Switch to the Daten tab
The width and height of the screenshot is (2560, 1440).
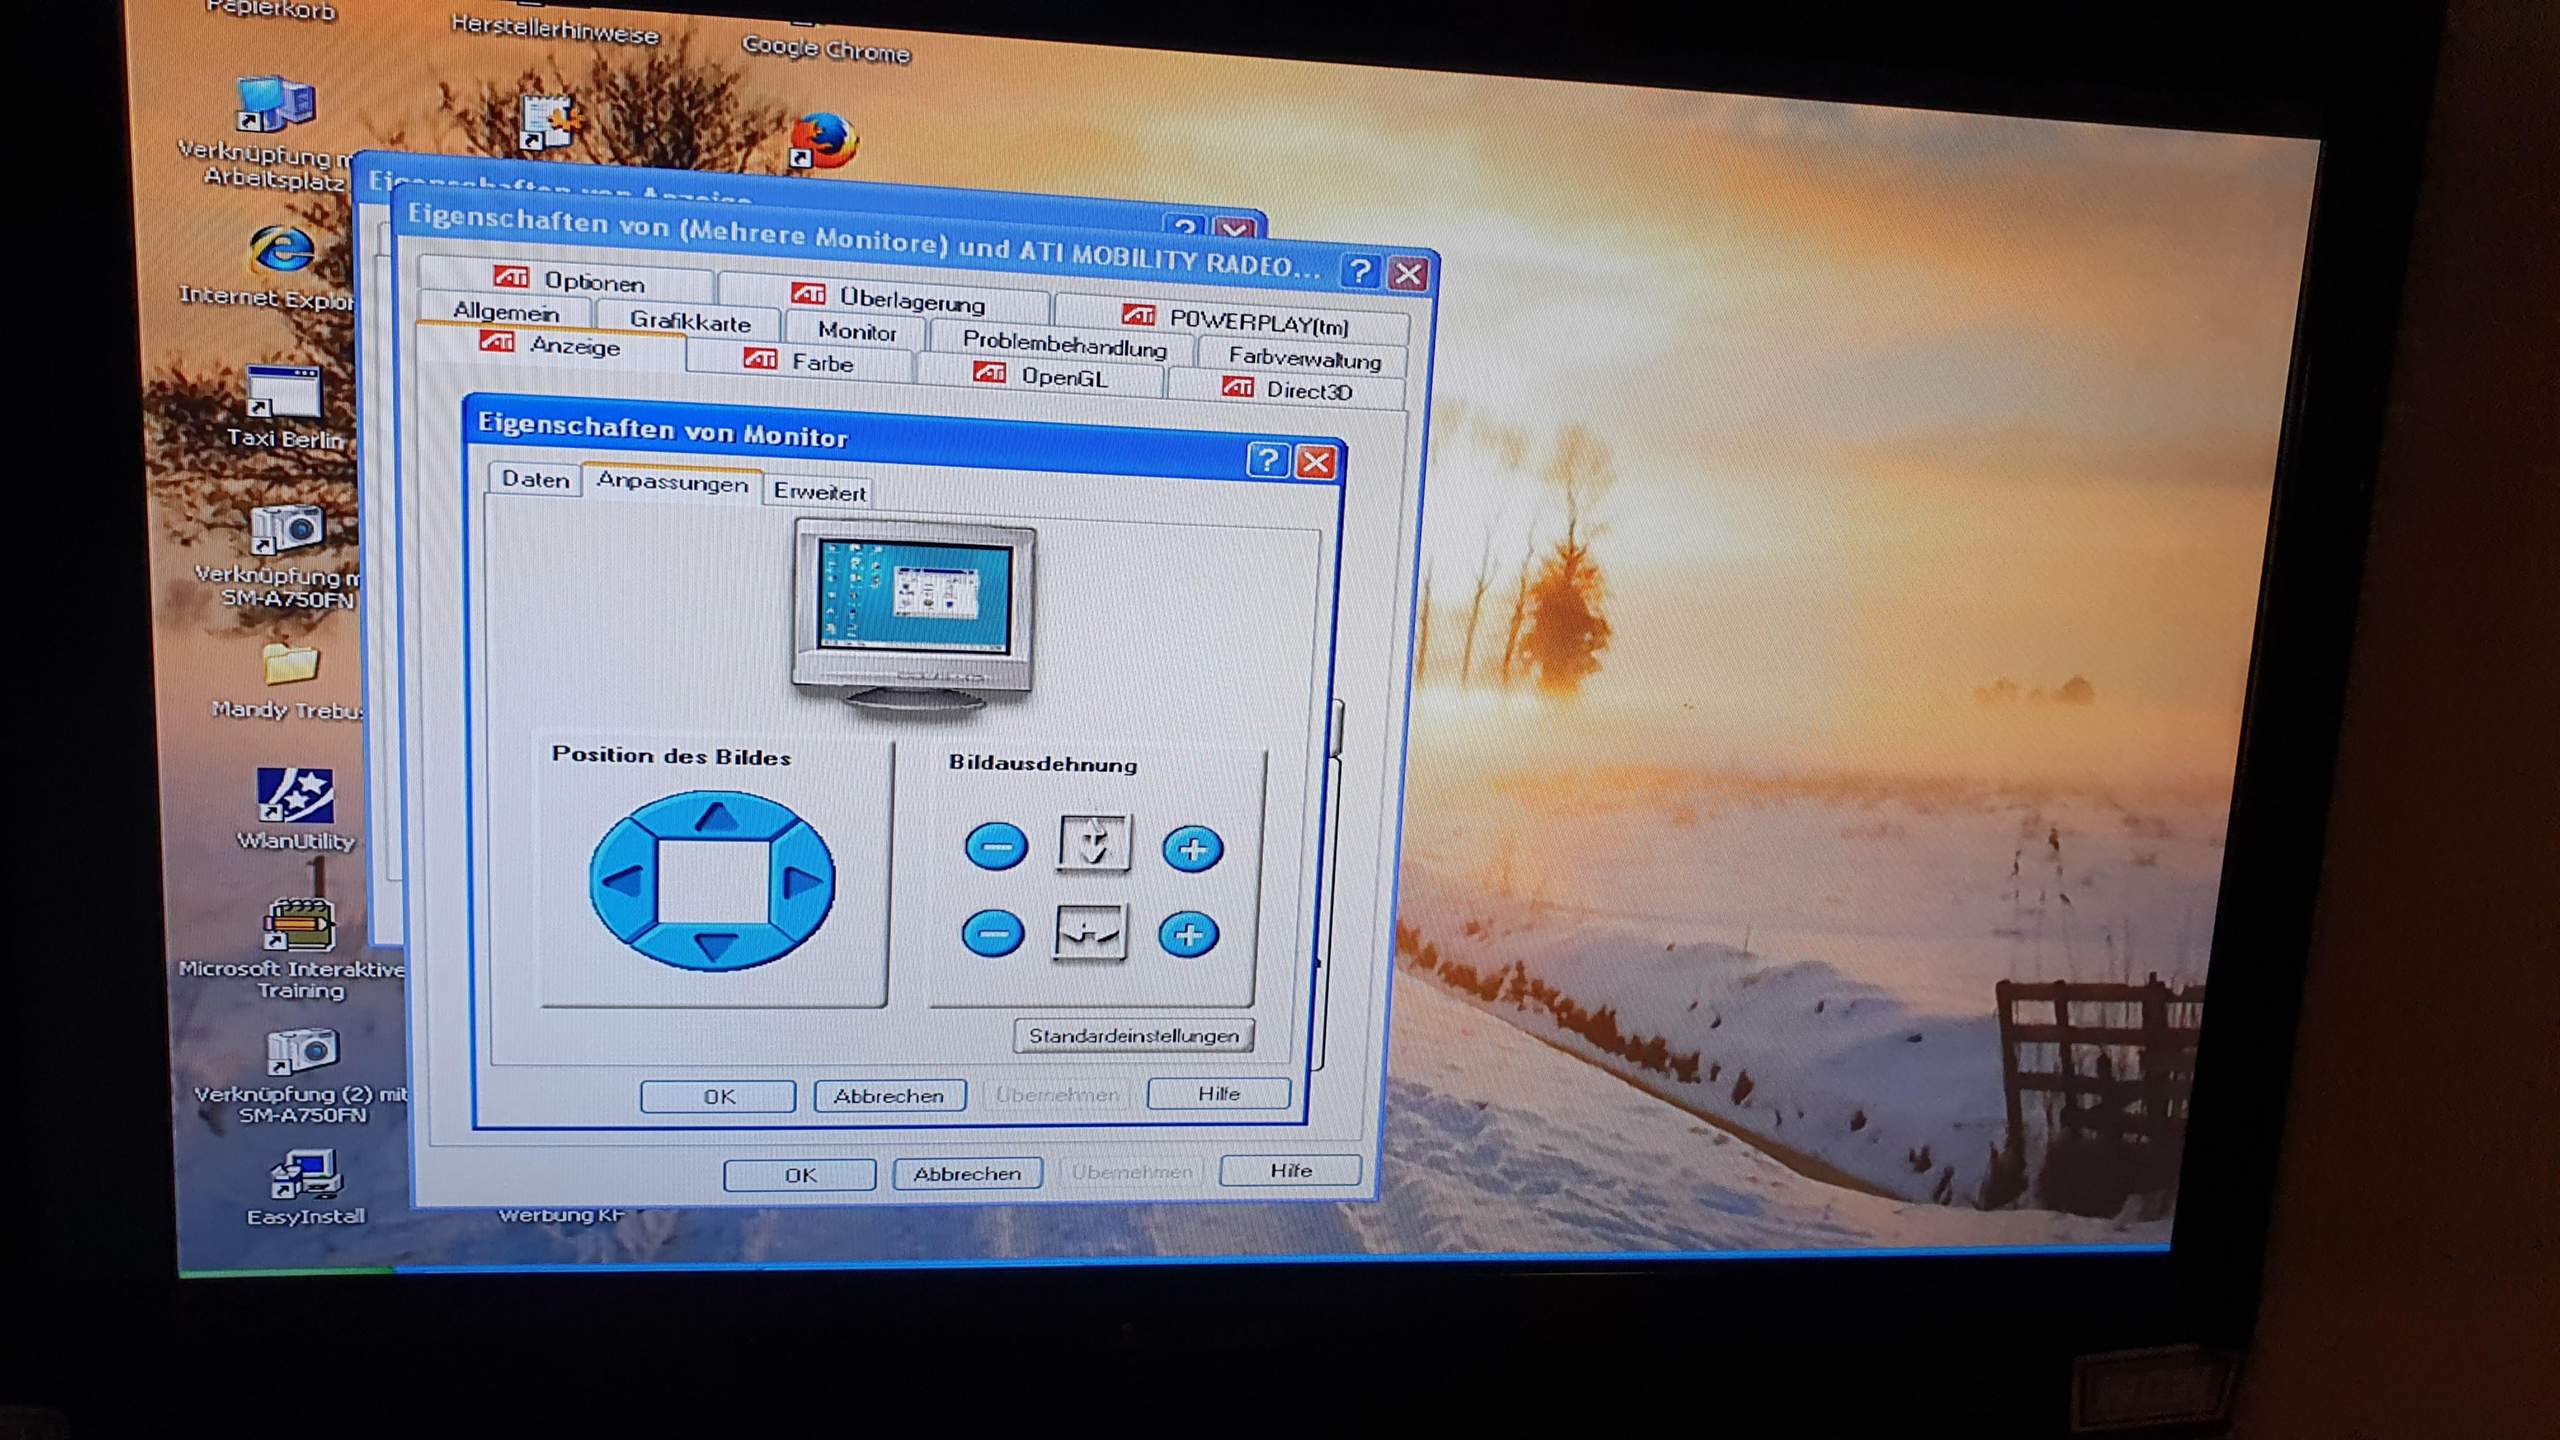[535, 479]
